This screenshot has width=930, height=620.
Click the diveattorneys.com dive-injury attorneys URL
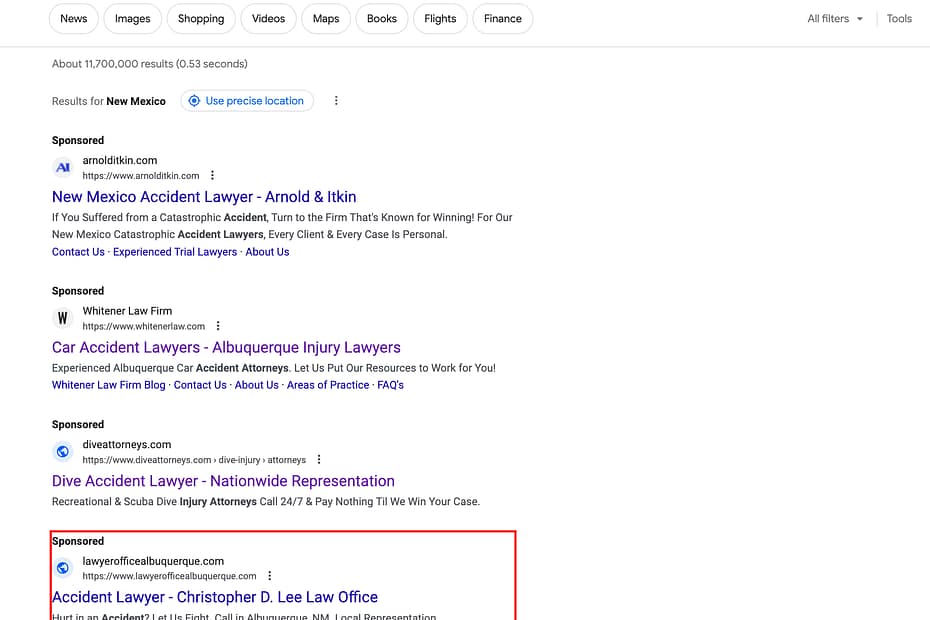tap(194, 460)
